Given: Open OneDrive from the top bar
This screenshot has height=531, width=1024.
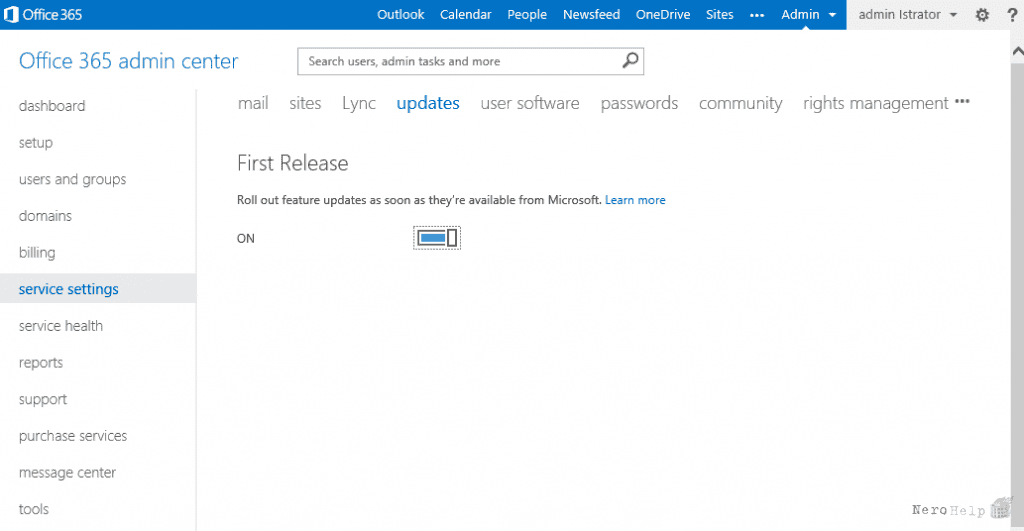Looking at the screenshot, I should [663, 14].
